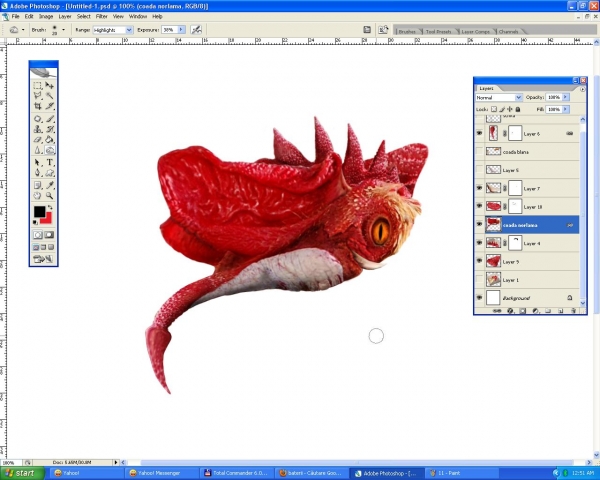Image resolution: width=600 pixels, height=480 pixels.
Task: Open the Filter menu
Action: pyautogui.click(x=101, y=16)
